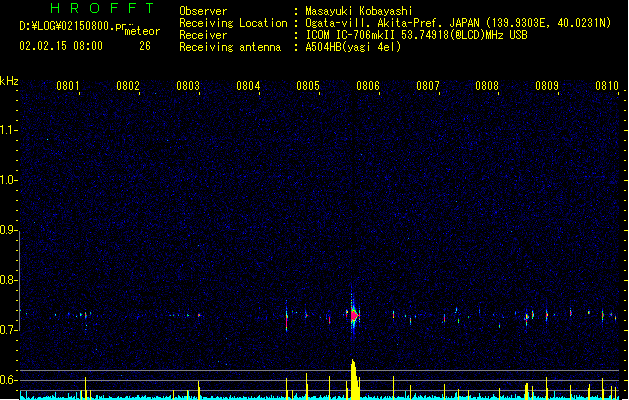
Task: Click the tallest yellow power spike under the 0806 echo
Action: click(x=354, y=380)
